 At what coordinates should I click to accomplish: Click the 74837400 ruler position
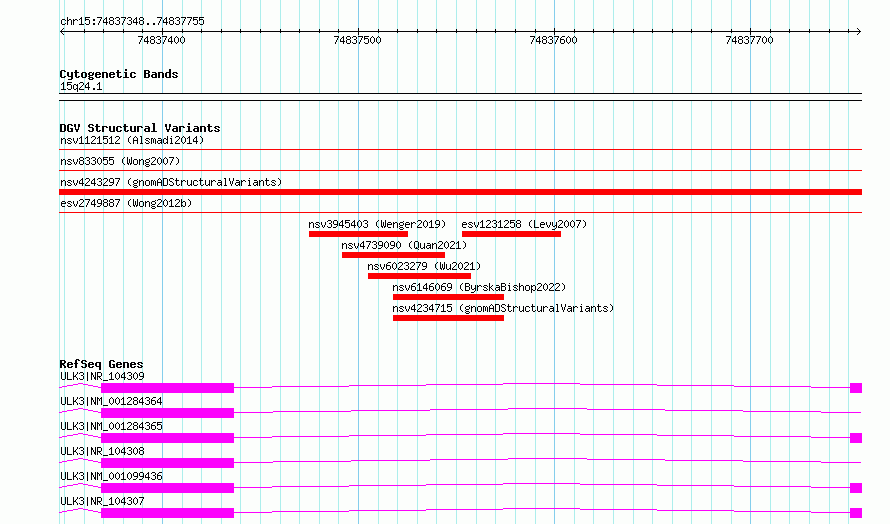(162, 40)
